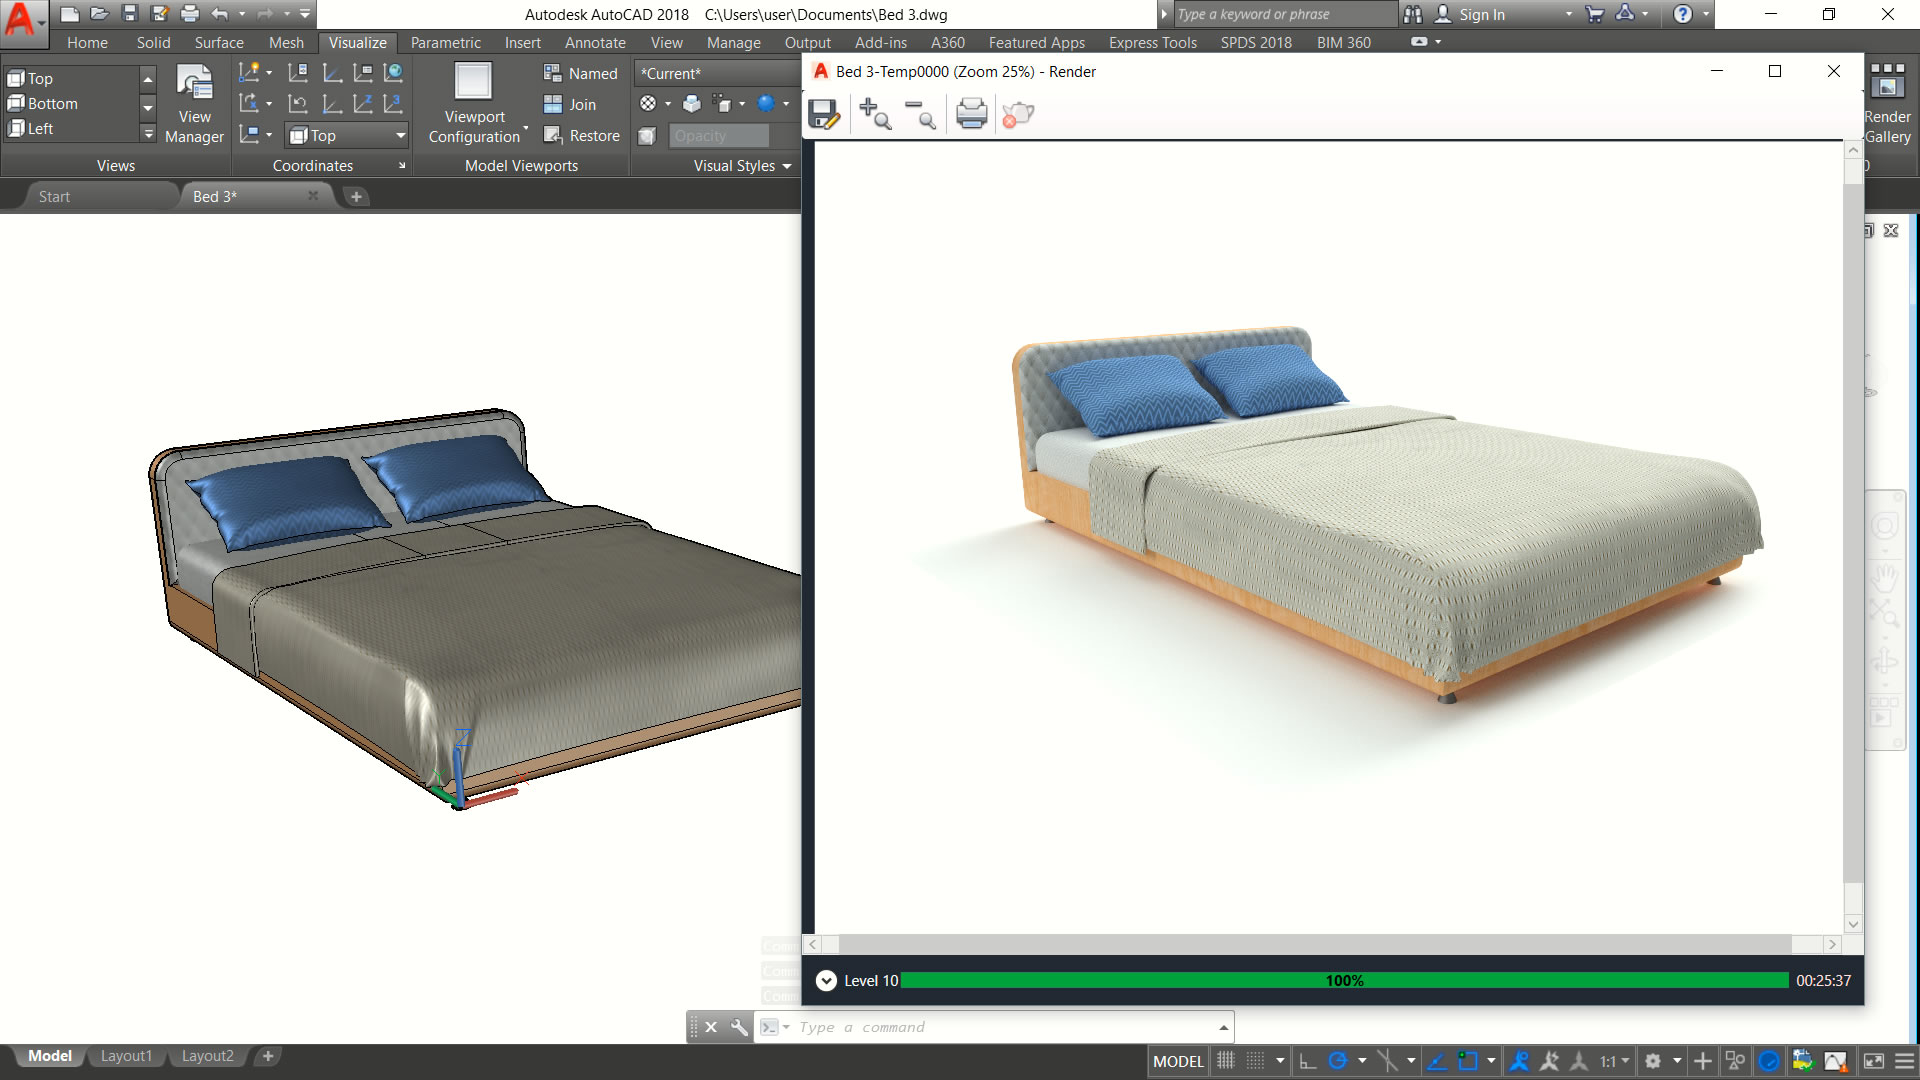Image resolution: width=1920 pixels, height=1080 pixels.
Task: Zoom out of the render with the minus magnifier
Action: click(920, 114)
